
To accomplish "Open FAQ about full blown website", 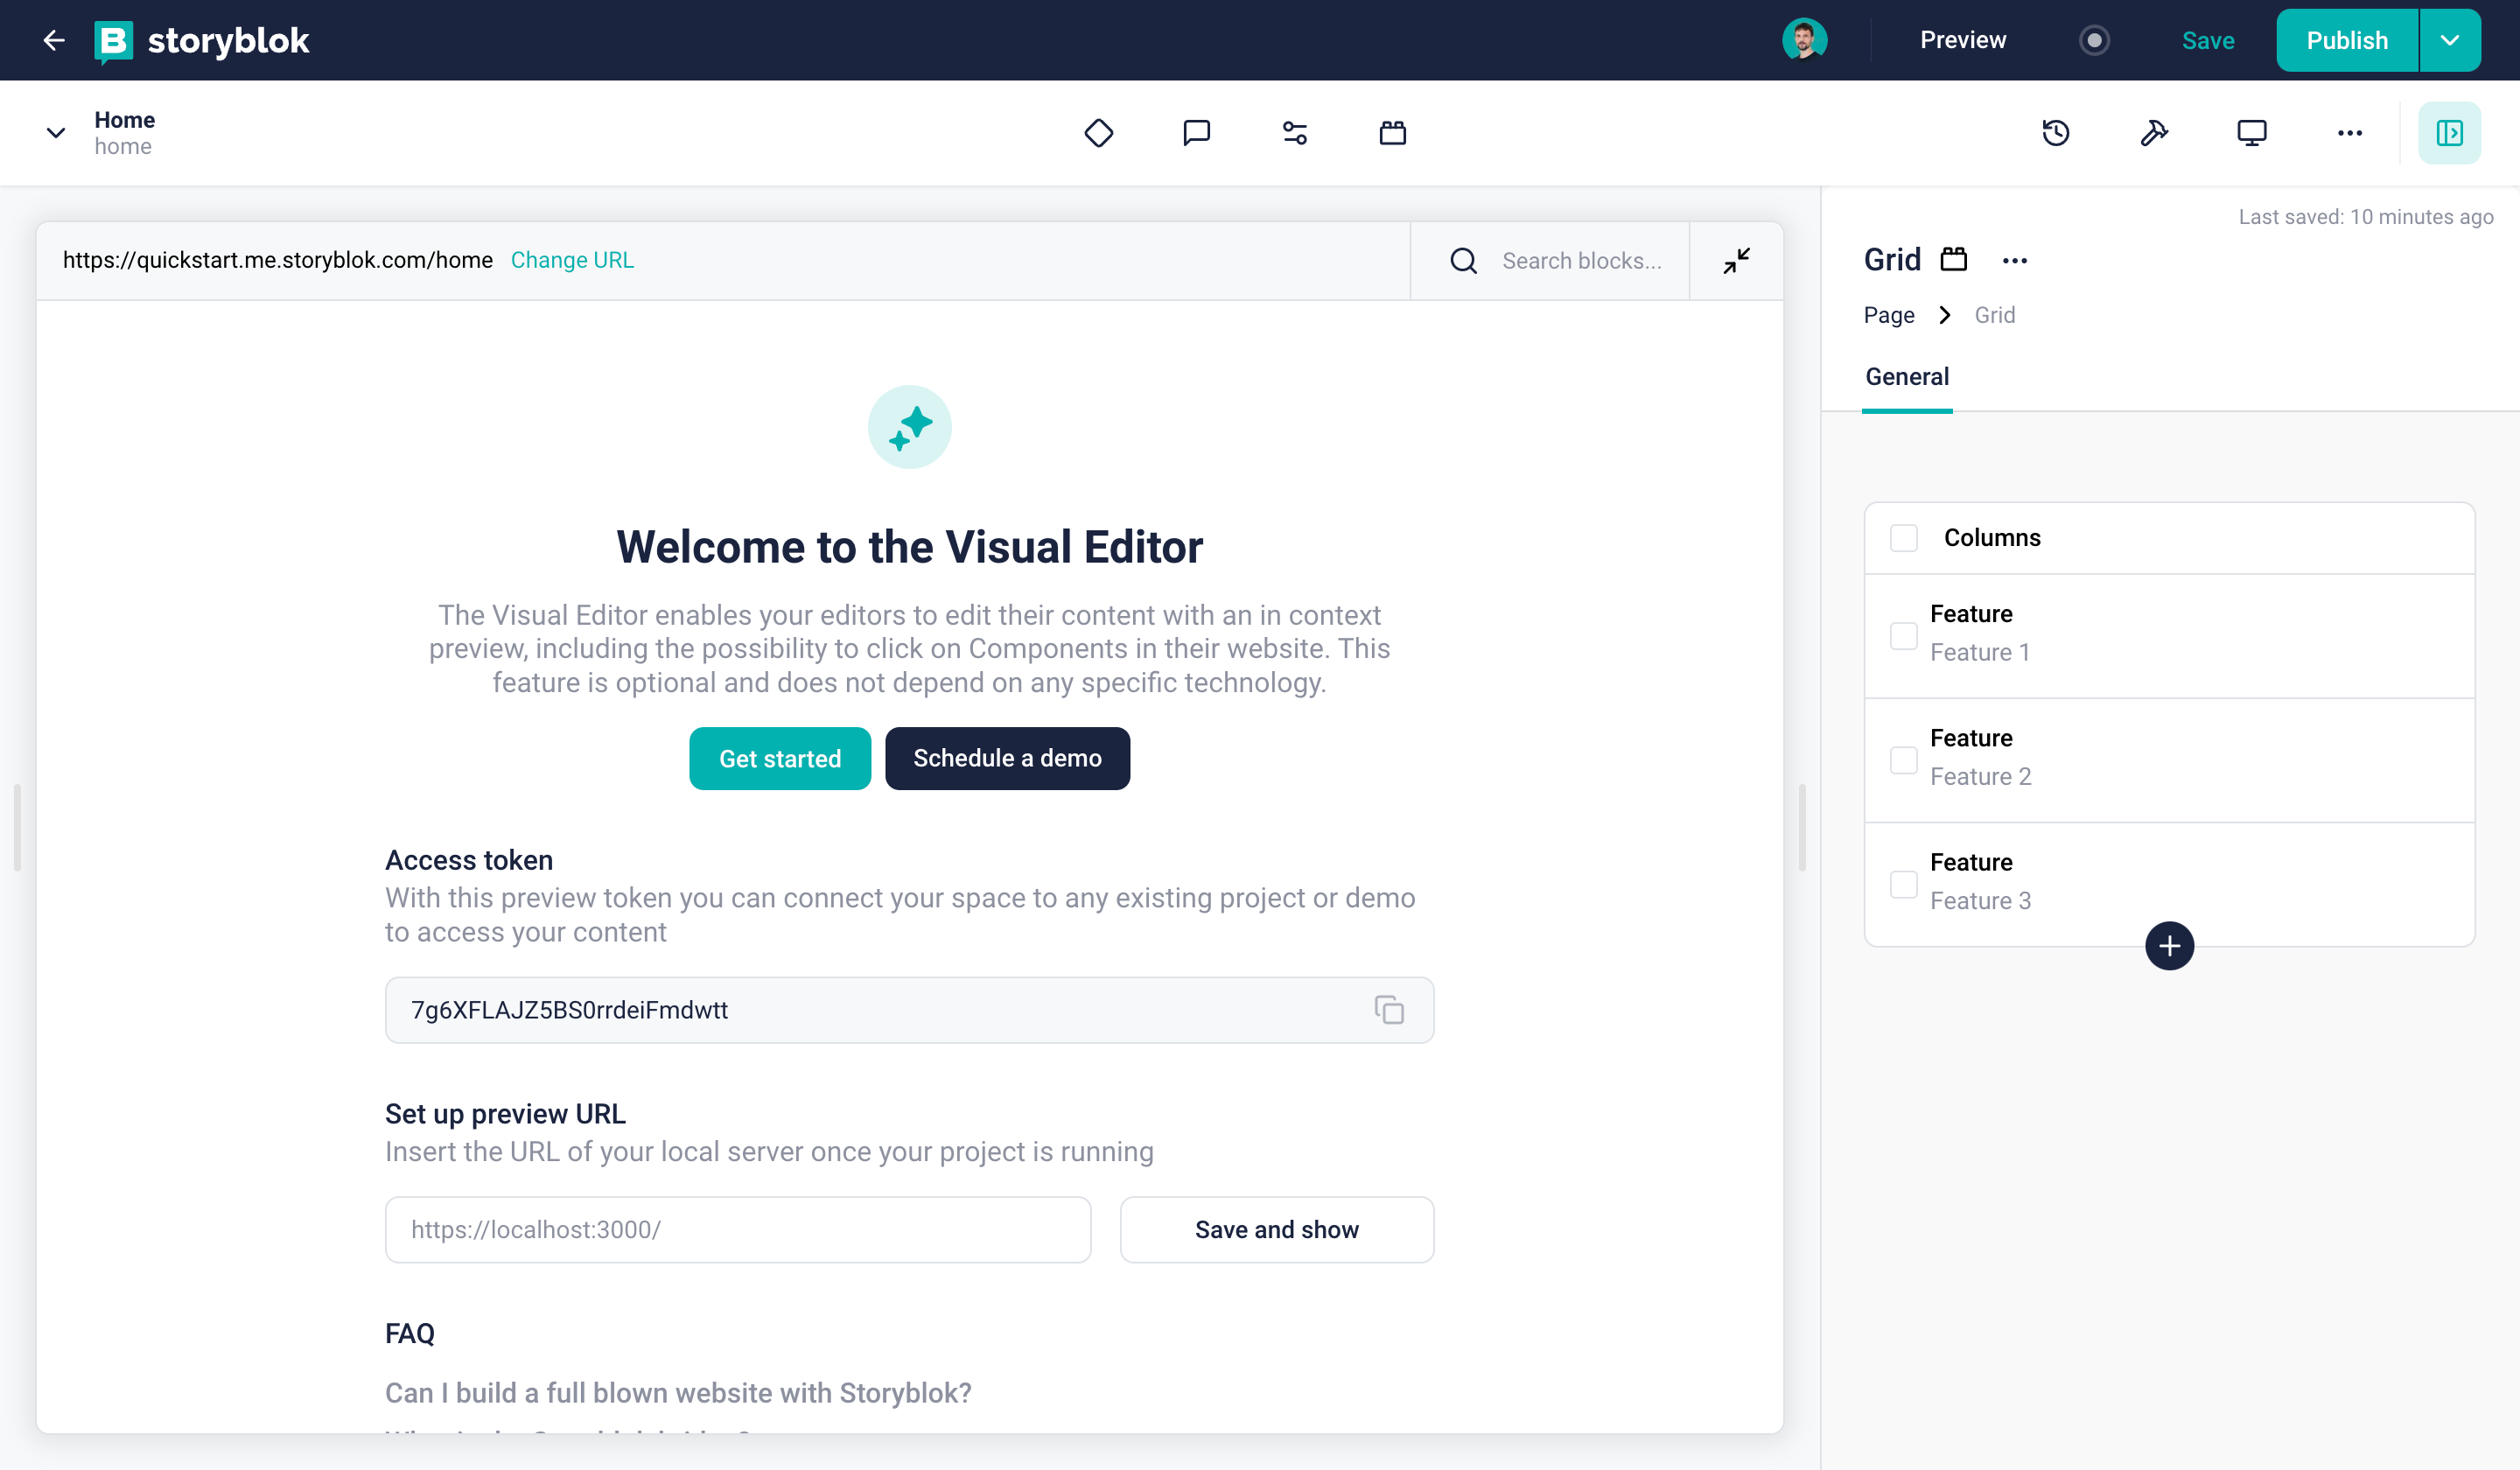I will click(x=678, y=1392).
